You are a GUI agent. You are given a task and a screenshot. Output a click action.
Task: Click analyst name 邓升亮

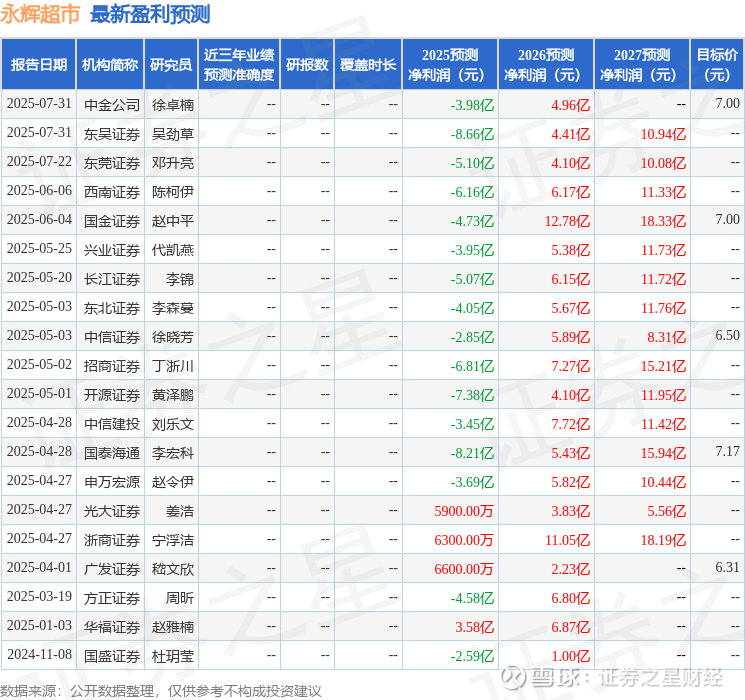[x=173, y=163]
